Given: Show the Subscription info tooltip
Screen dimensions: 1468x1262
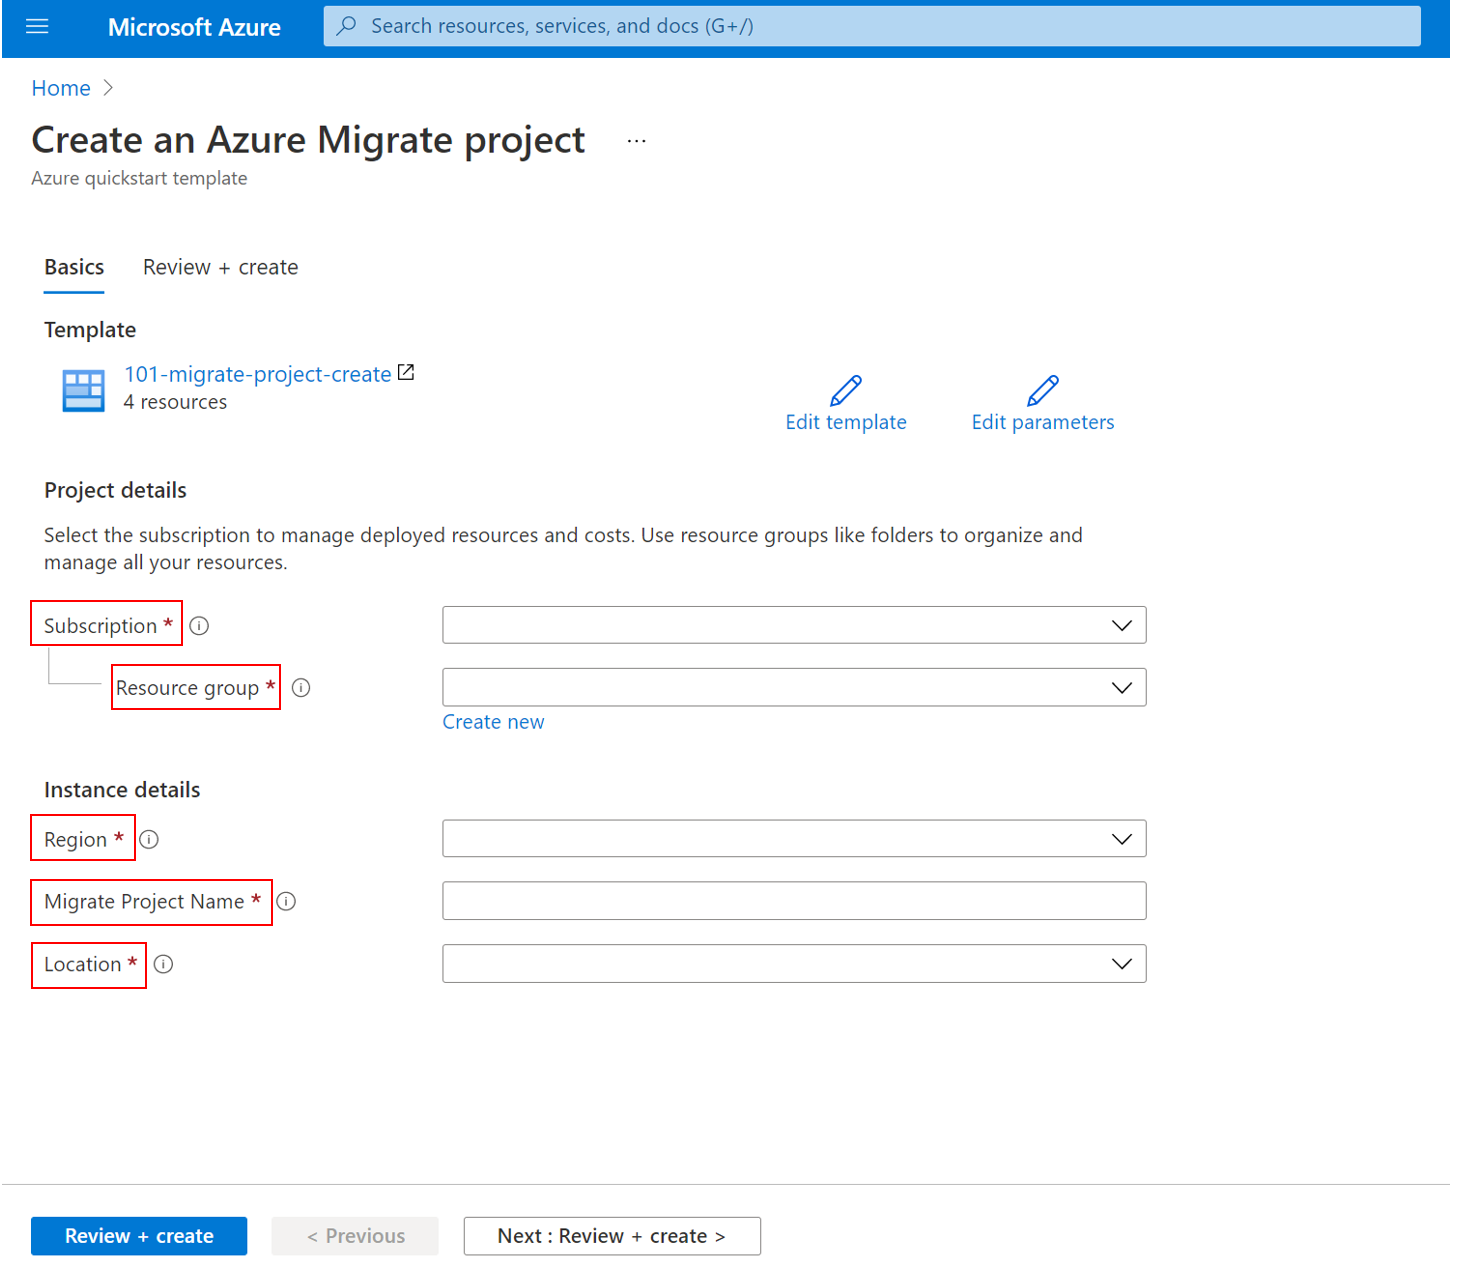Looking at the screenshot, I should pos(199,625).
